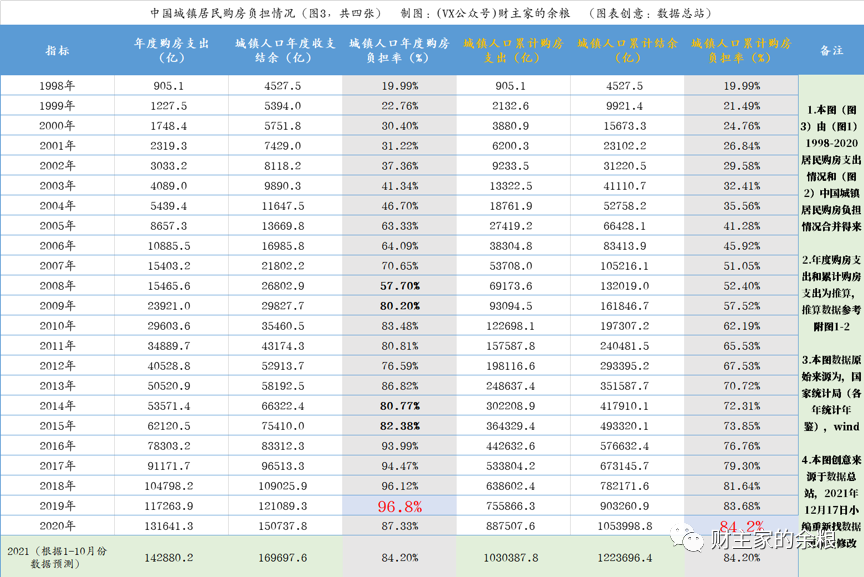Click the 2008年 row label
Image resolution: width=864 pixels, height=577 pixels.
[57, 286]
